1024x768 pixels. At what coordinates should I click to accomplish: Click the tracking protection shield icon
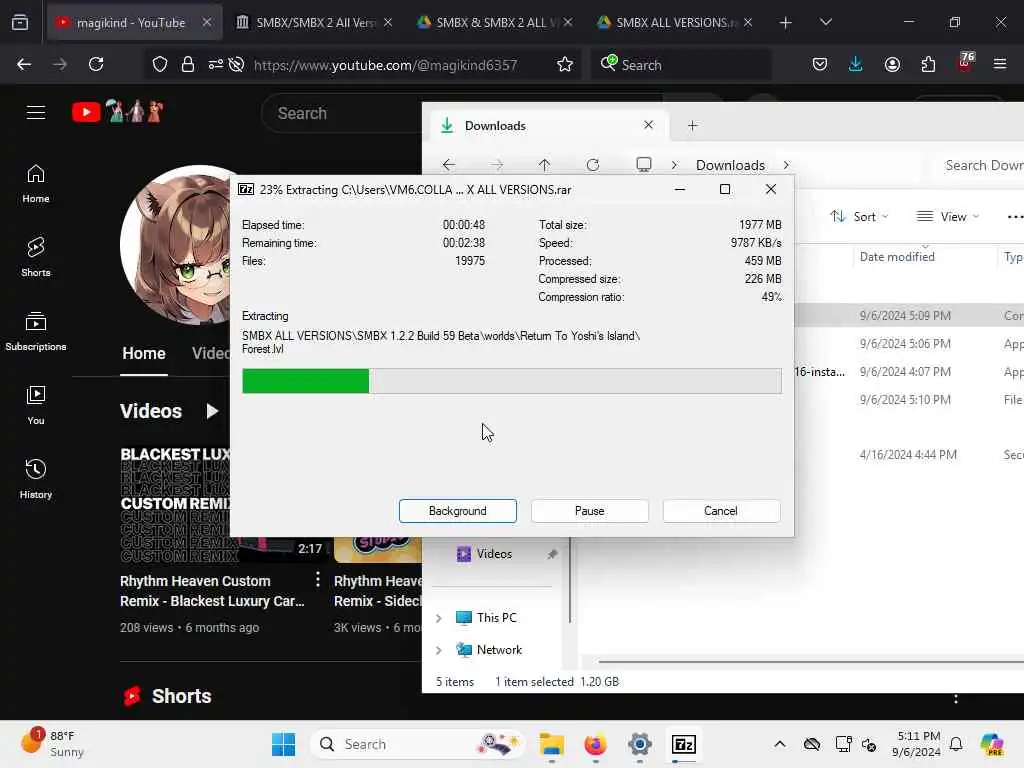point(160,64)
